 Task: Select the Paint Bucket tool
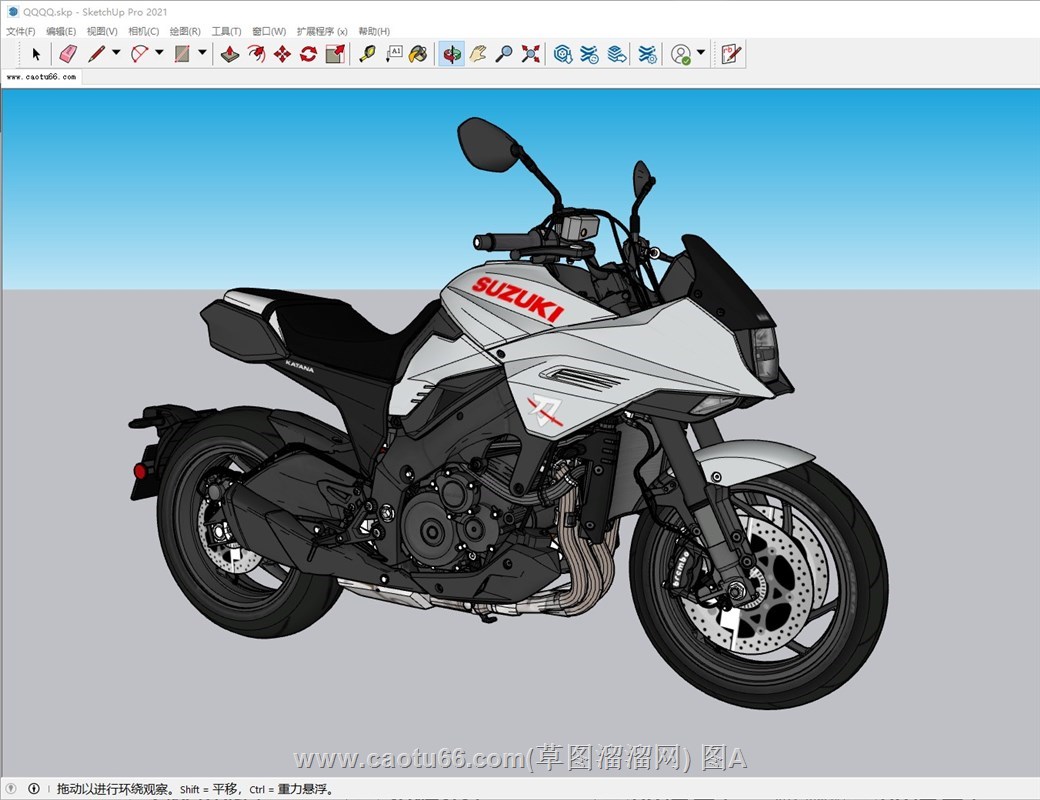click(419, 54)
